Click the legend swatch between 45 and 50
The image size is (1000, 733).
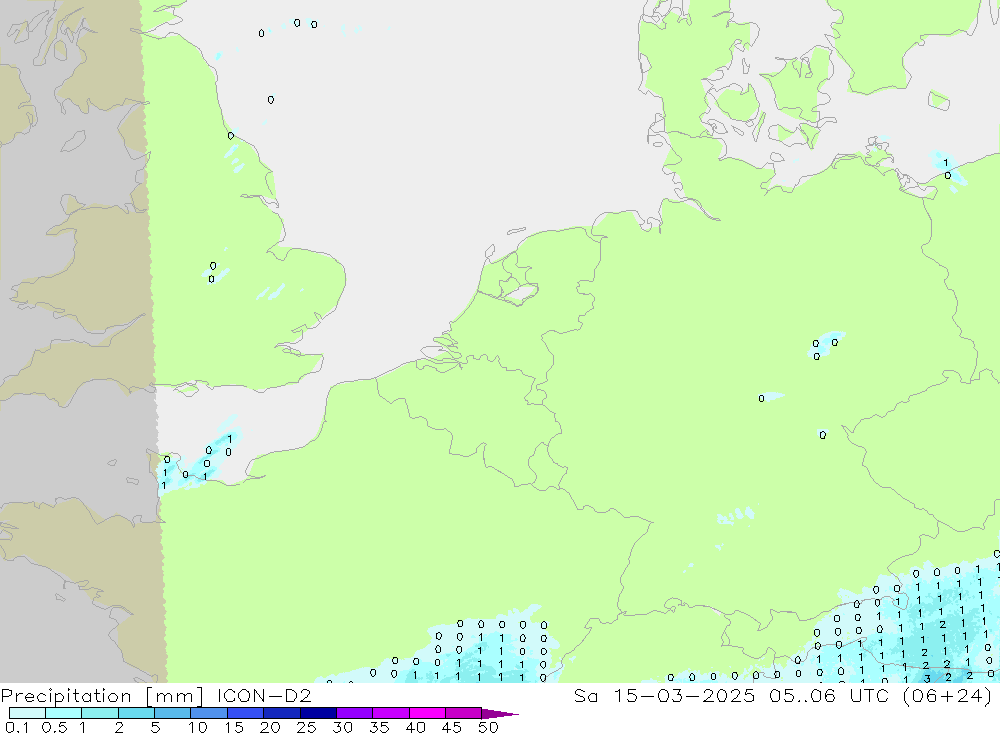tap(464, 713)
